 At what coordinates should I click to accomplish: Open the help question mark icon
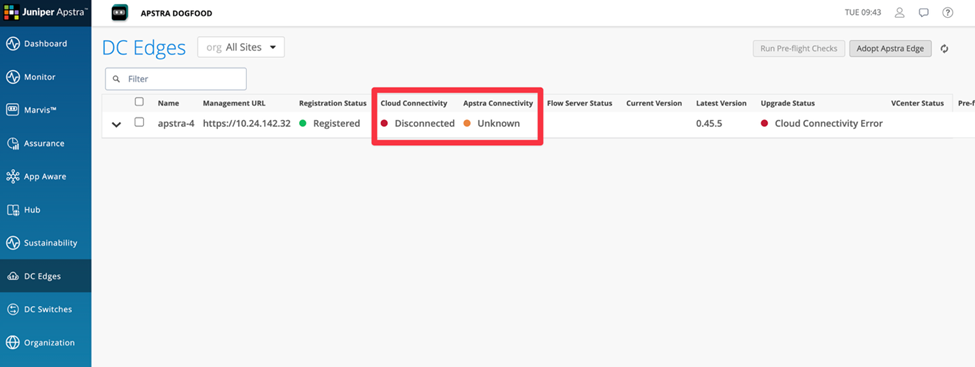(x=948, y=12)
